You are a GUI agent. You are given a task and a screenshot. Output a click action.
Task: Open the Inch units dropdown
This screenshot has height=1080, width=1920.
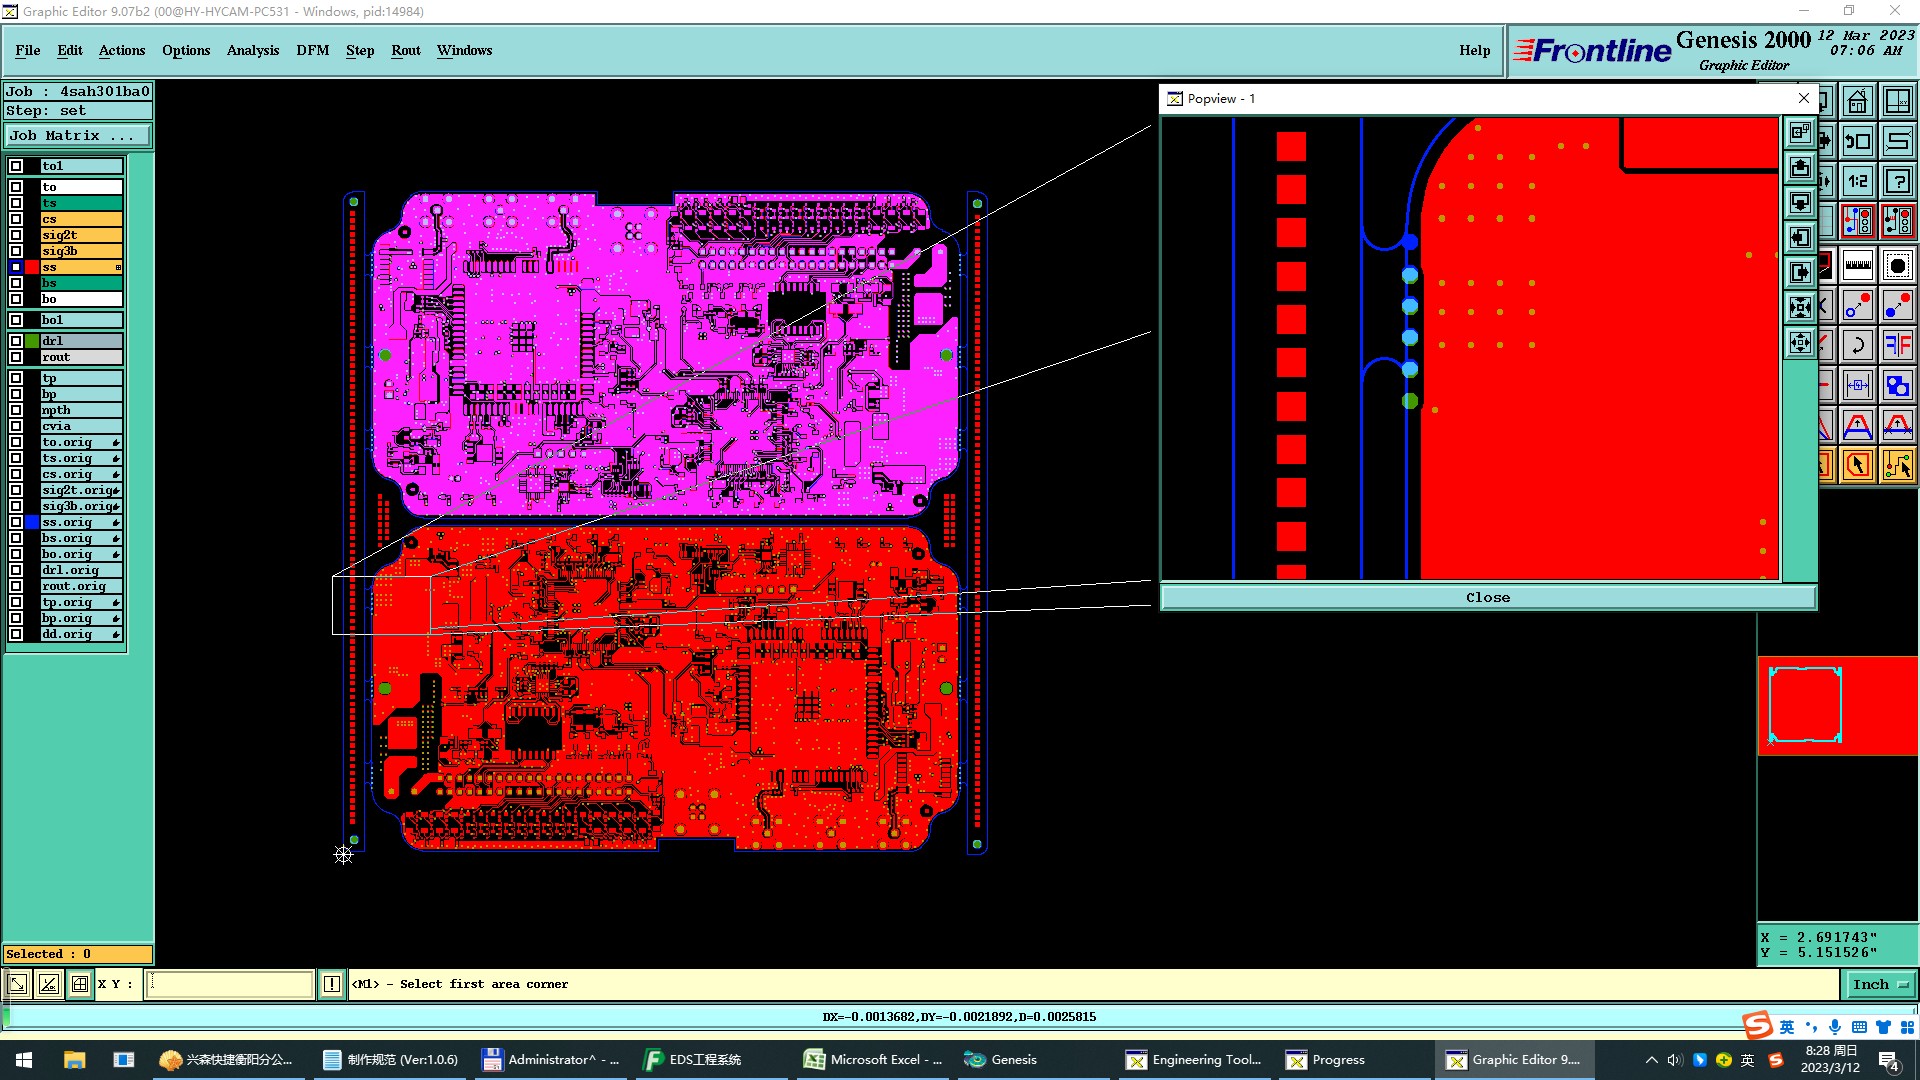coord(1880,984)
